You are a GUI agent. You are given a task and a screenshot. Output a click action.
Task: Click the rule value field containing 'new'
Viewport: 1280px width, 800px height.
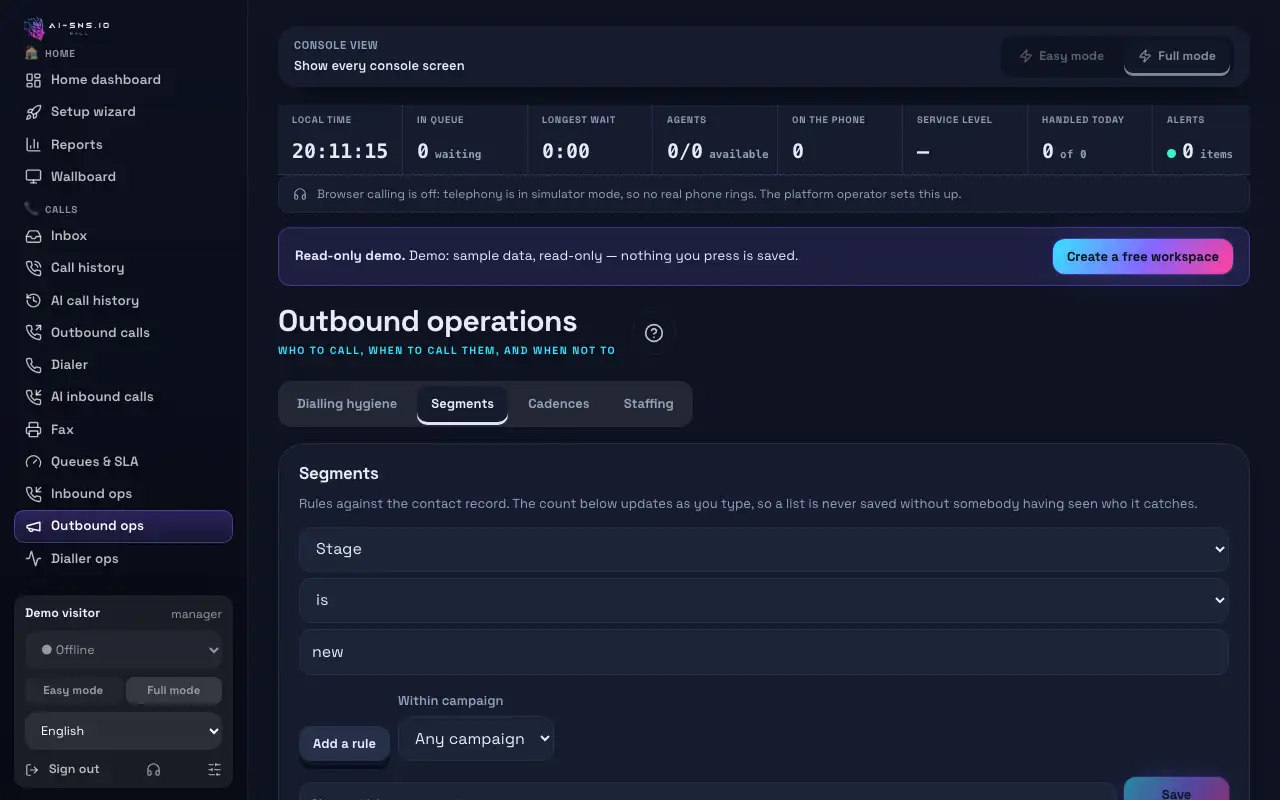(x=764, y=652)
